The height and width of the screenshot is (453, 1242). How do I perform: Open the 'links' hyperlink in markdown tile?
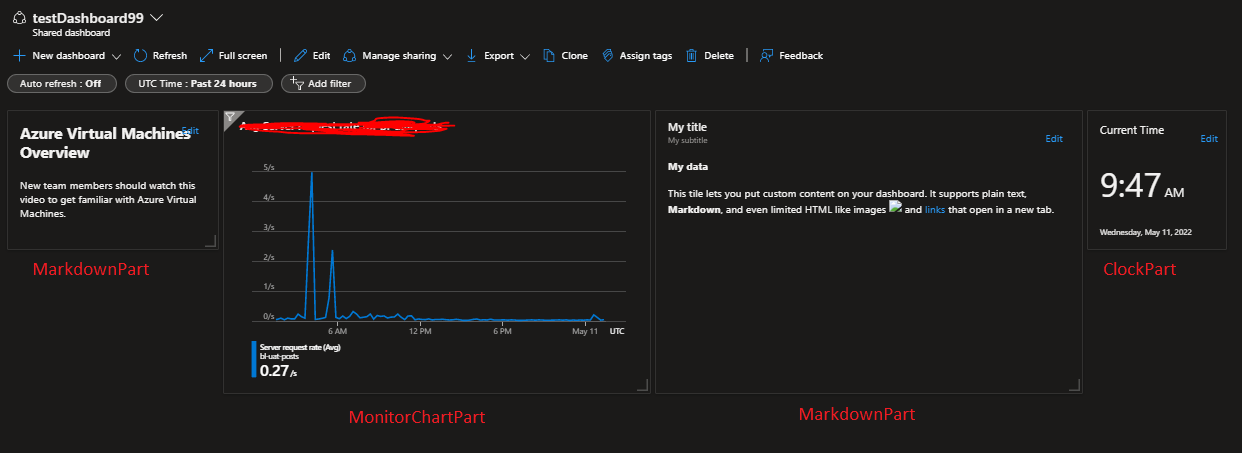[x=935, y=210]
